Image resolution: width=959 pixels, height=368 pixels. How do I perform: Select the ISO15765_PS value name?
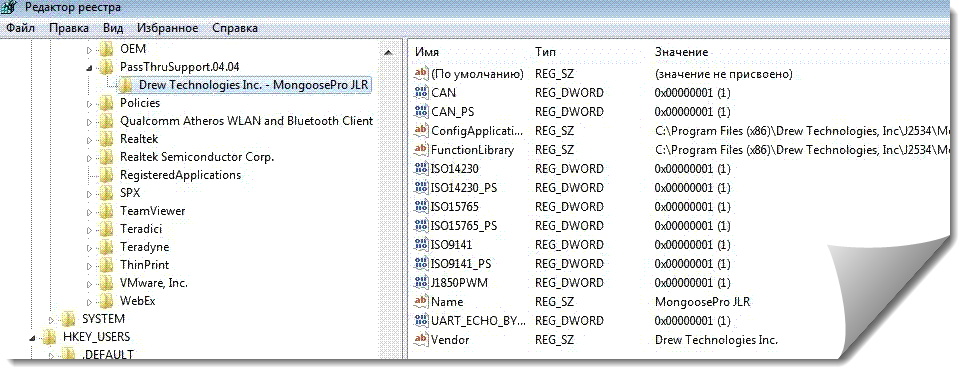point(464,226)
